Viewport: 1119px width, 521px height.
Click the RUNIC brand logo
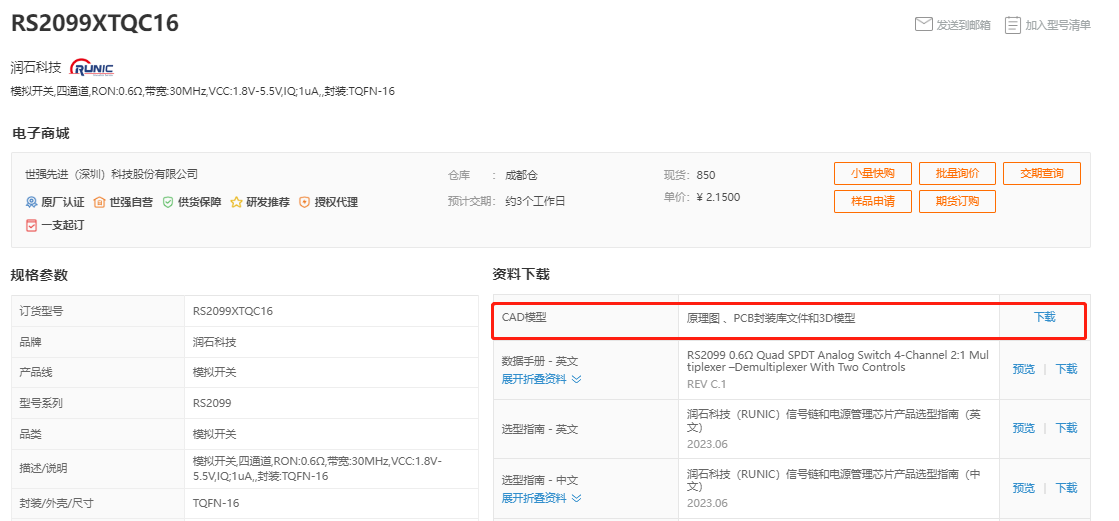click(91, 69)
